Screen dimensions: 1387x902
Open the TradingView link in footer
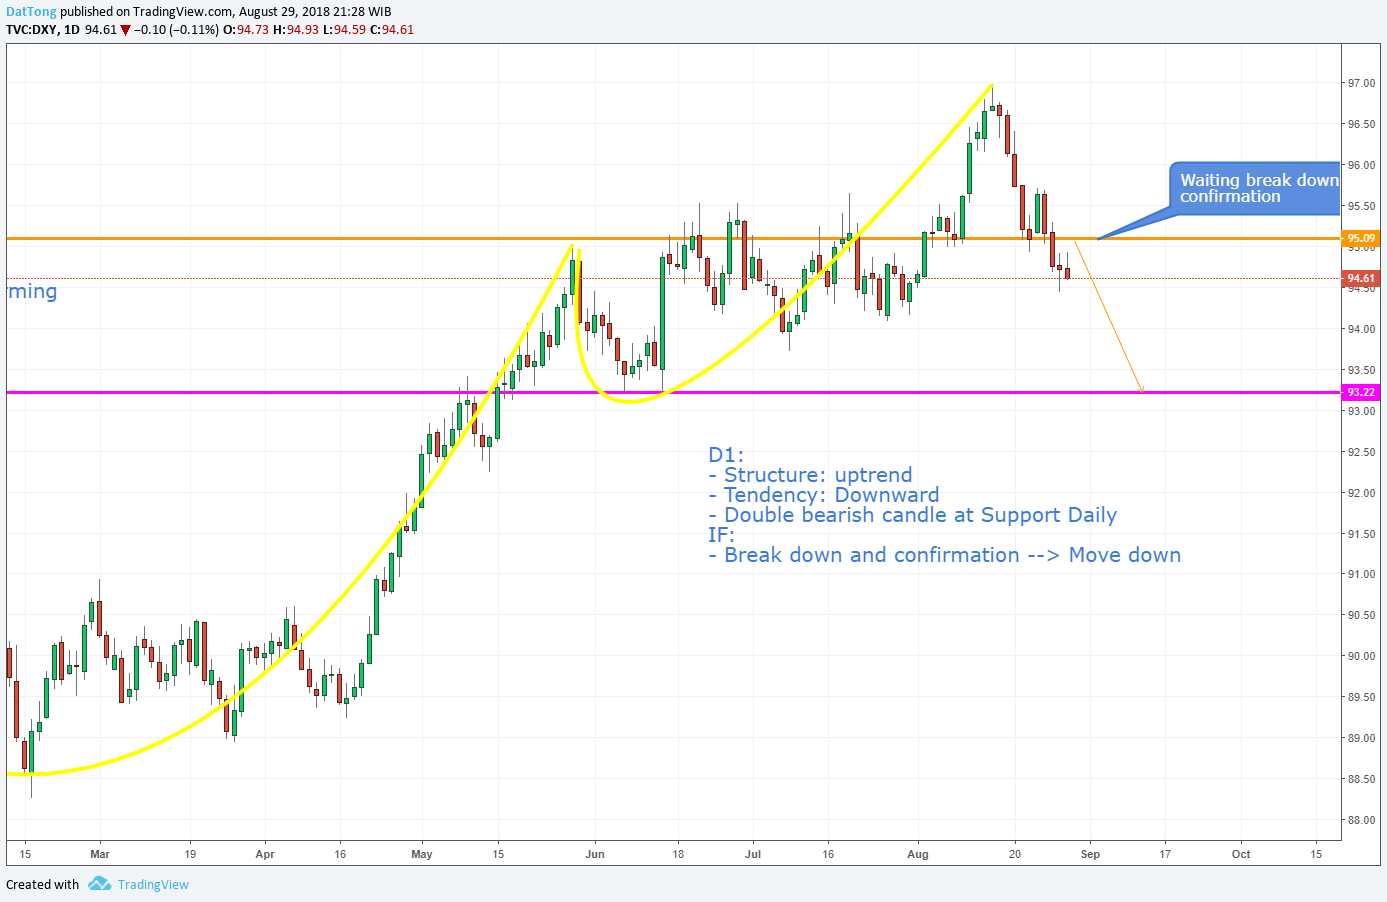click(x=153, y=885)
